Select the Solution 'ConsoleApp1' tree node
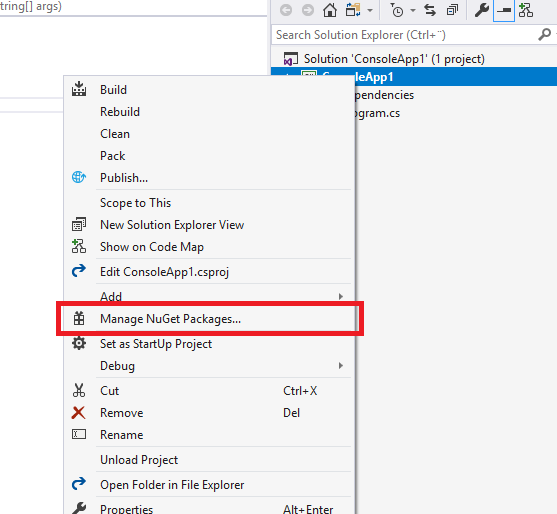The height and width of the screenshot is (514, 557). coord(394,59)
